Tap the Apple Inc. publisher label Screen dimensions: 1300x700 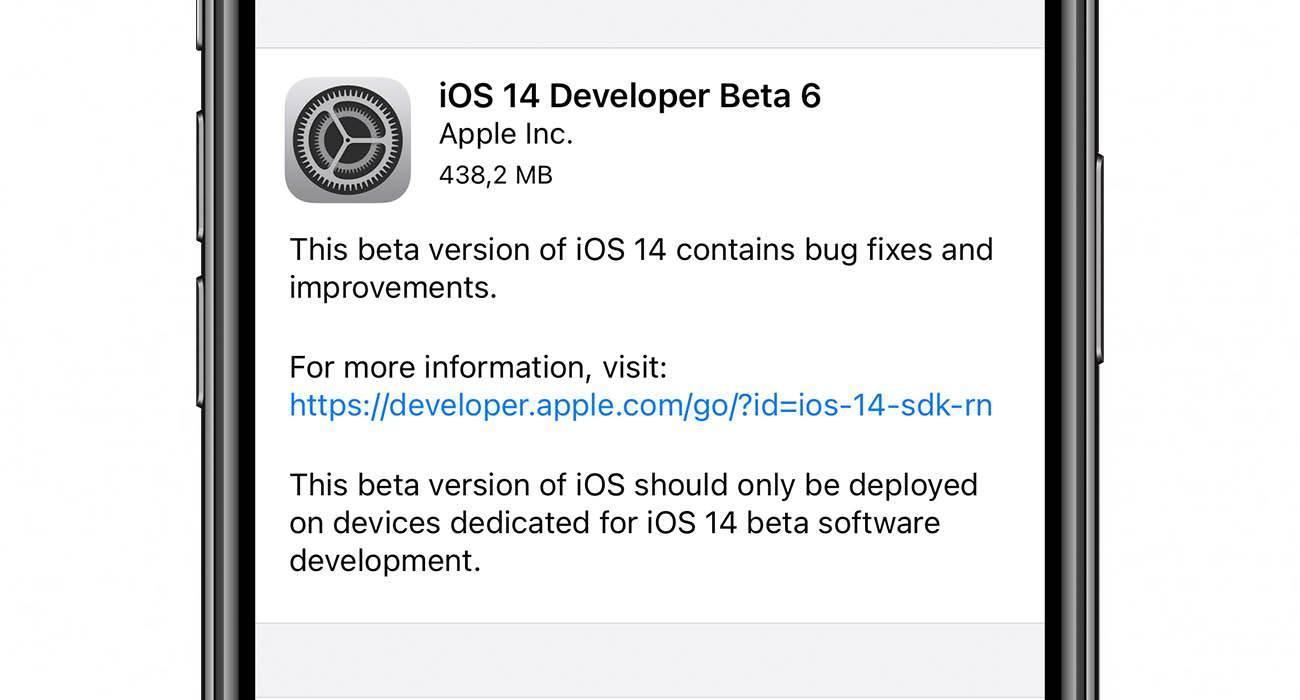506,134
